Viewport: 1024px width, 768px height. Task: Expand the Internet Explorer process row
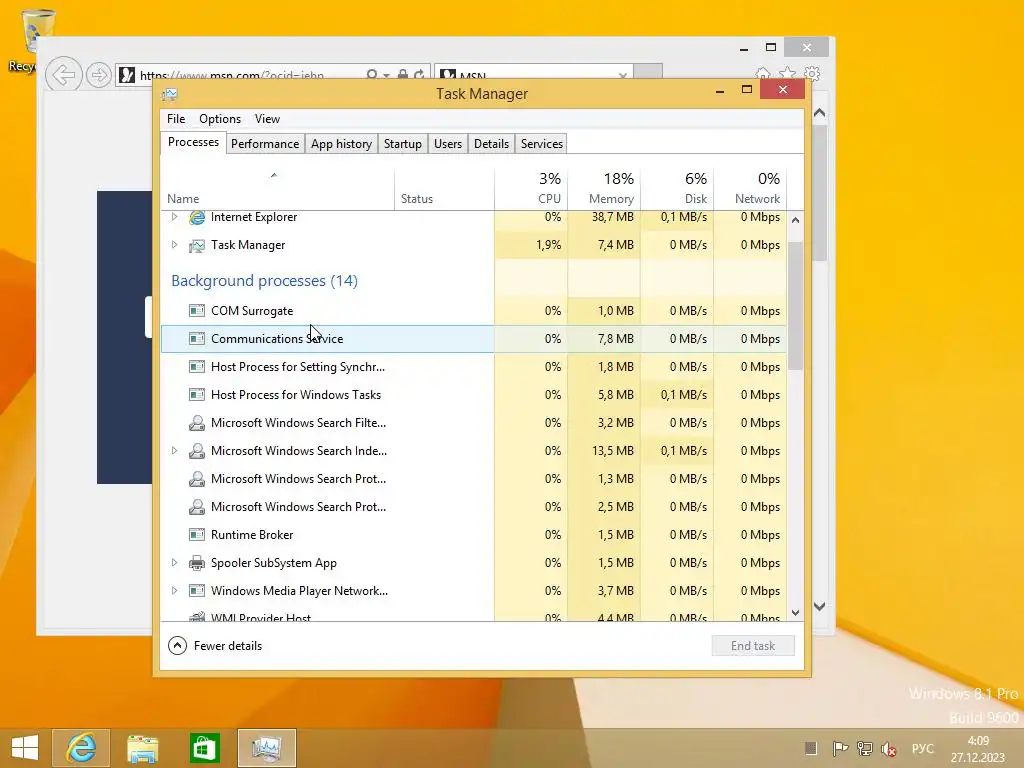click(174, 217)
